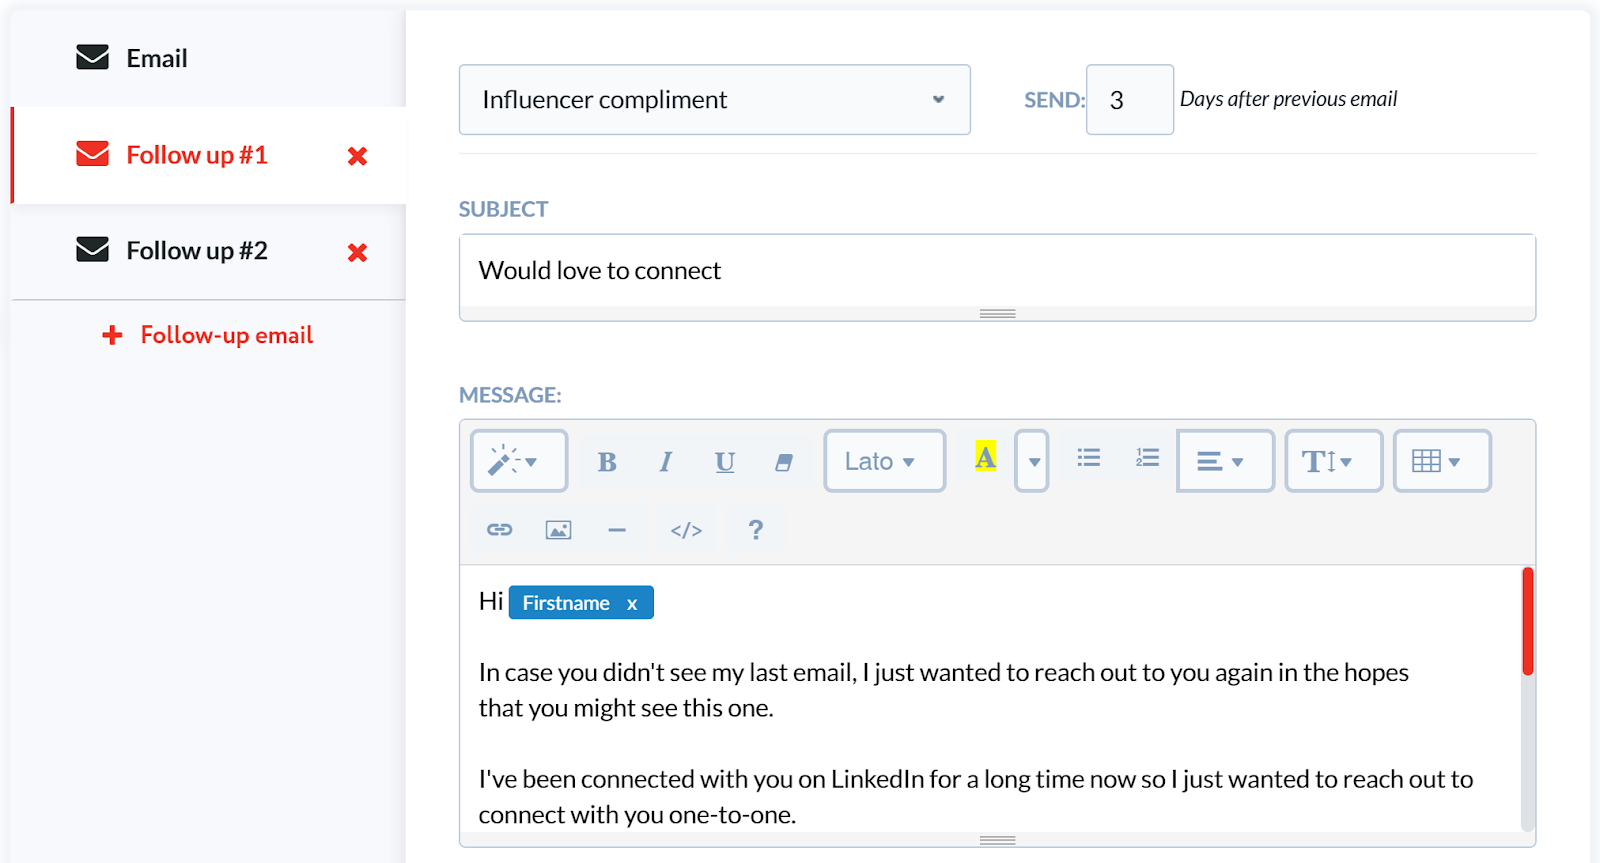
Task: Switch to the Follow up #2 tab
Action: coord(197,251)
